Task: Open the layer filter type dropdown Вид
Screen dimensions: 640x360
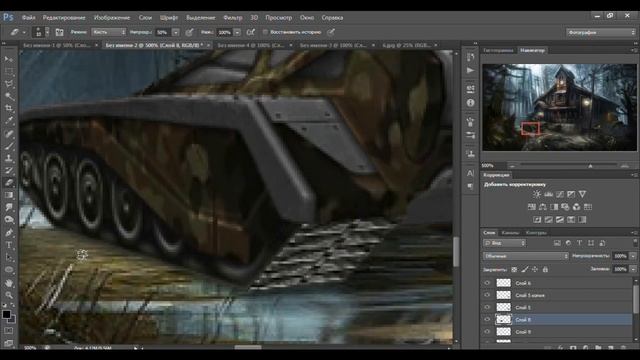Action: [505, 243]
